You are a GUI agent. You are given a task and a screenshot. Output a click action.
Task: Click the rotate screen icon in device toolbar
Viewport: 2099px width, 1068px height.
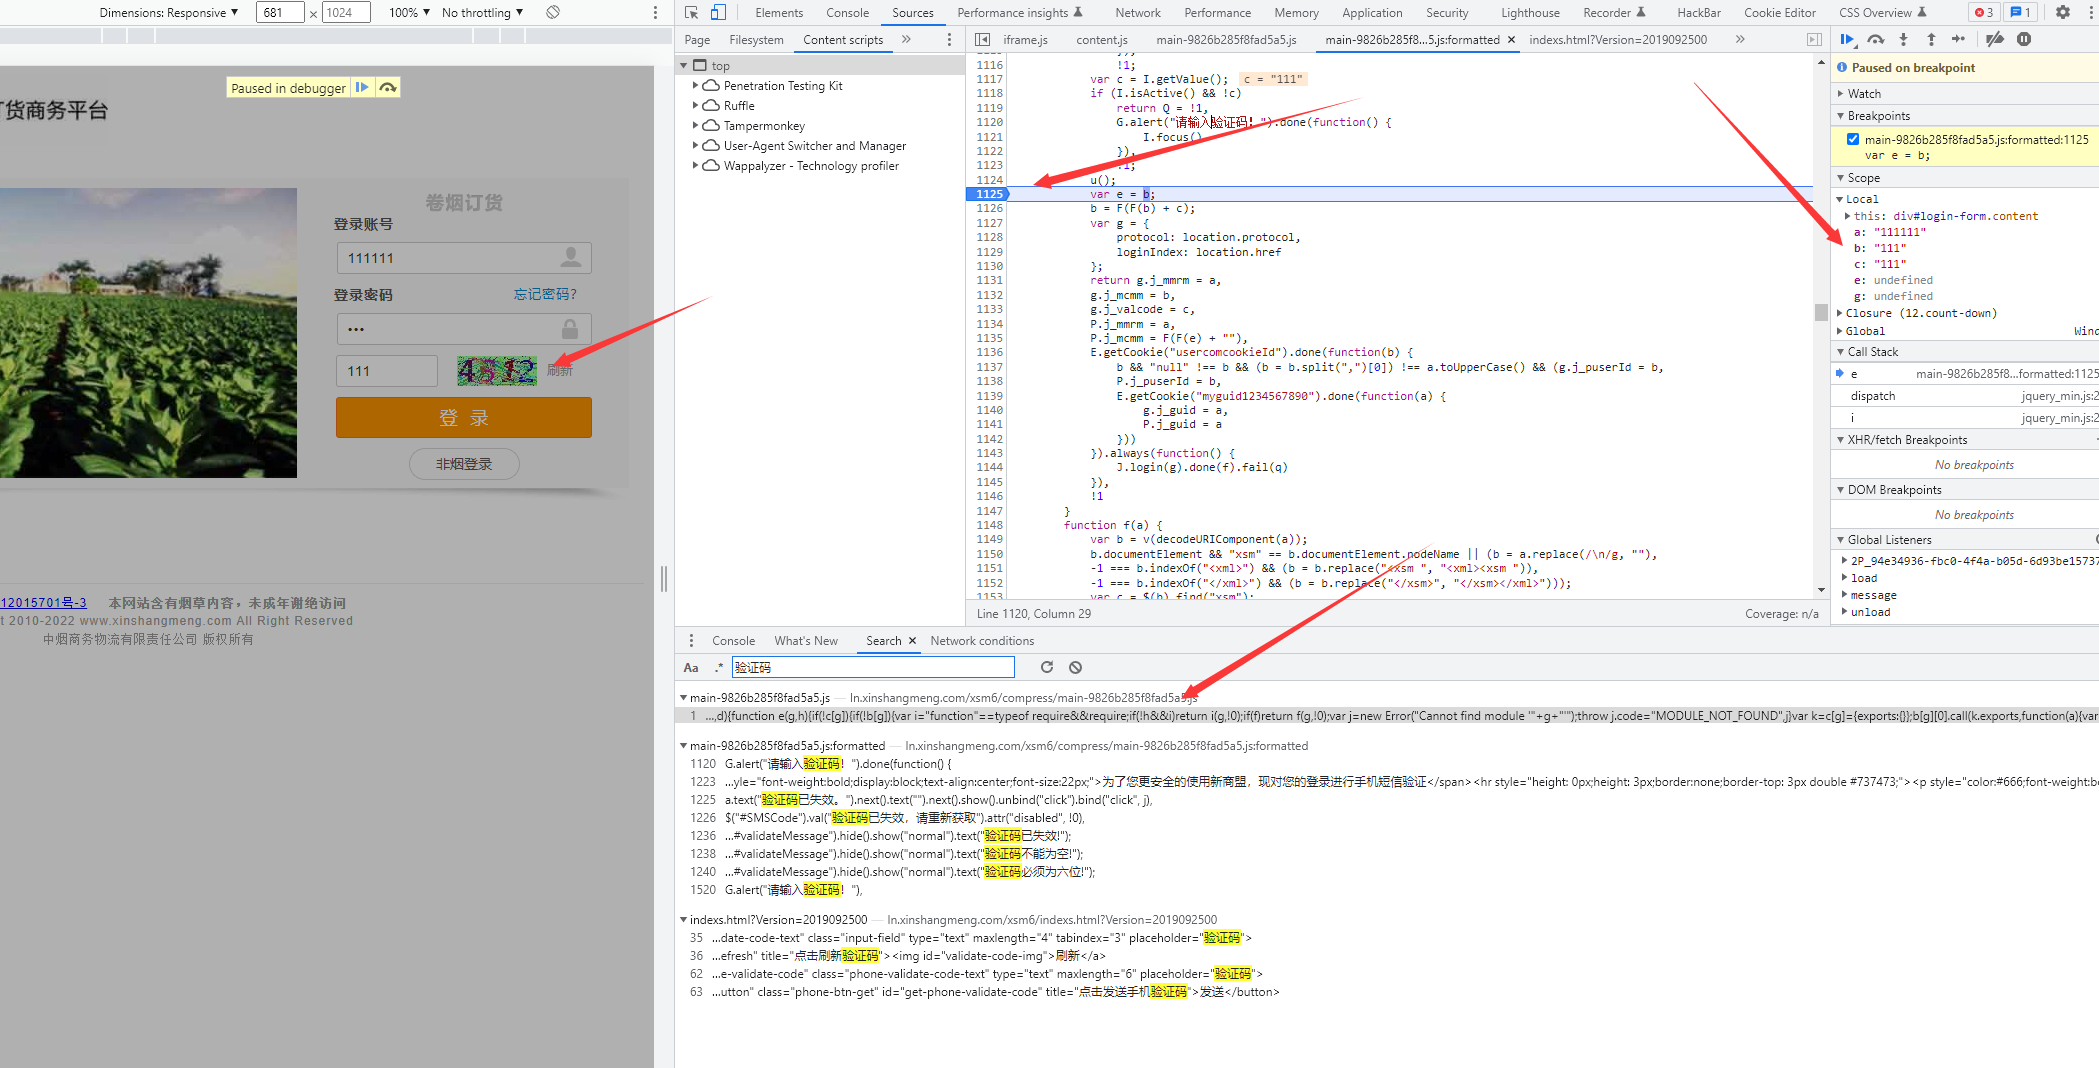553,12
